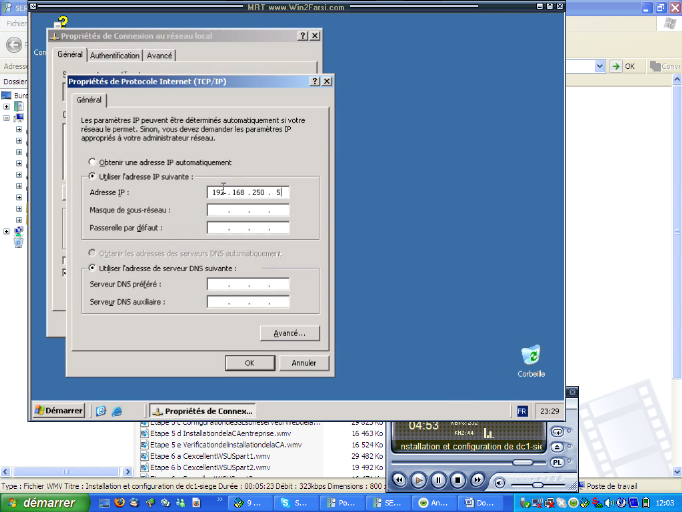Viewport: 682px width, 512px height.
Task: Stop playback in media player
Action: click(458, 480)
